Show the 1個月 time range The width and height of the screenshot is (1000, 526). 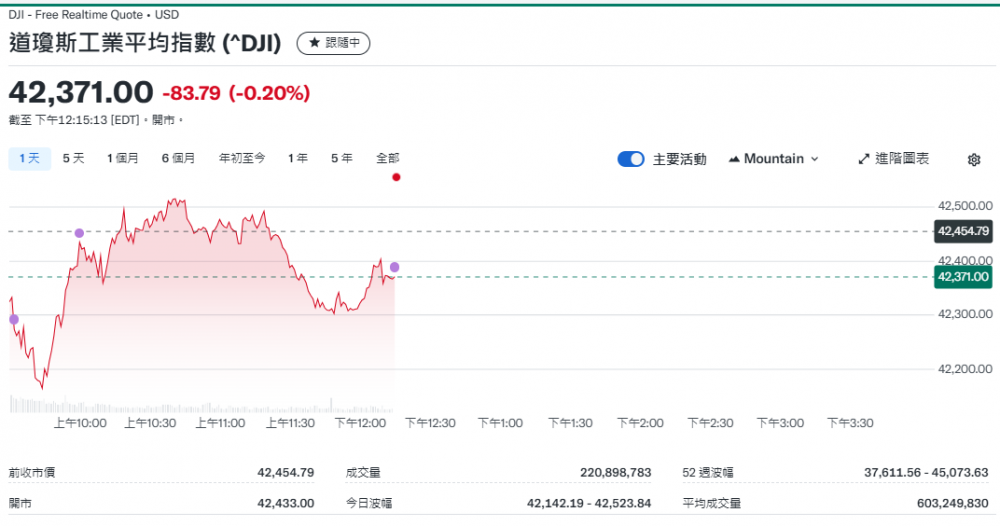(x=123, y=158)
